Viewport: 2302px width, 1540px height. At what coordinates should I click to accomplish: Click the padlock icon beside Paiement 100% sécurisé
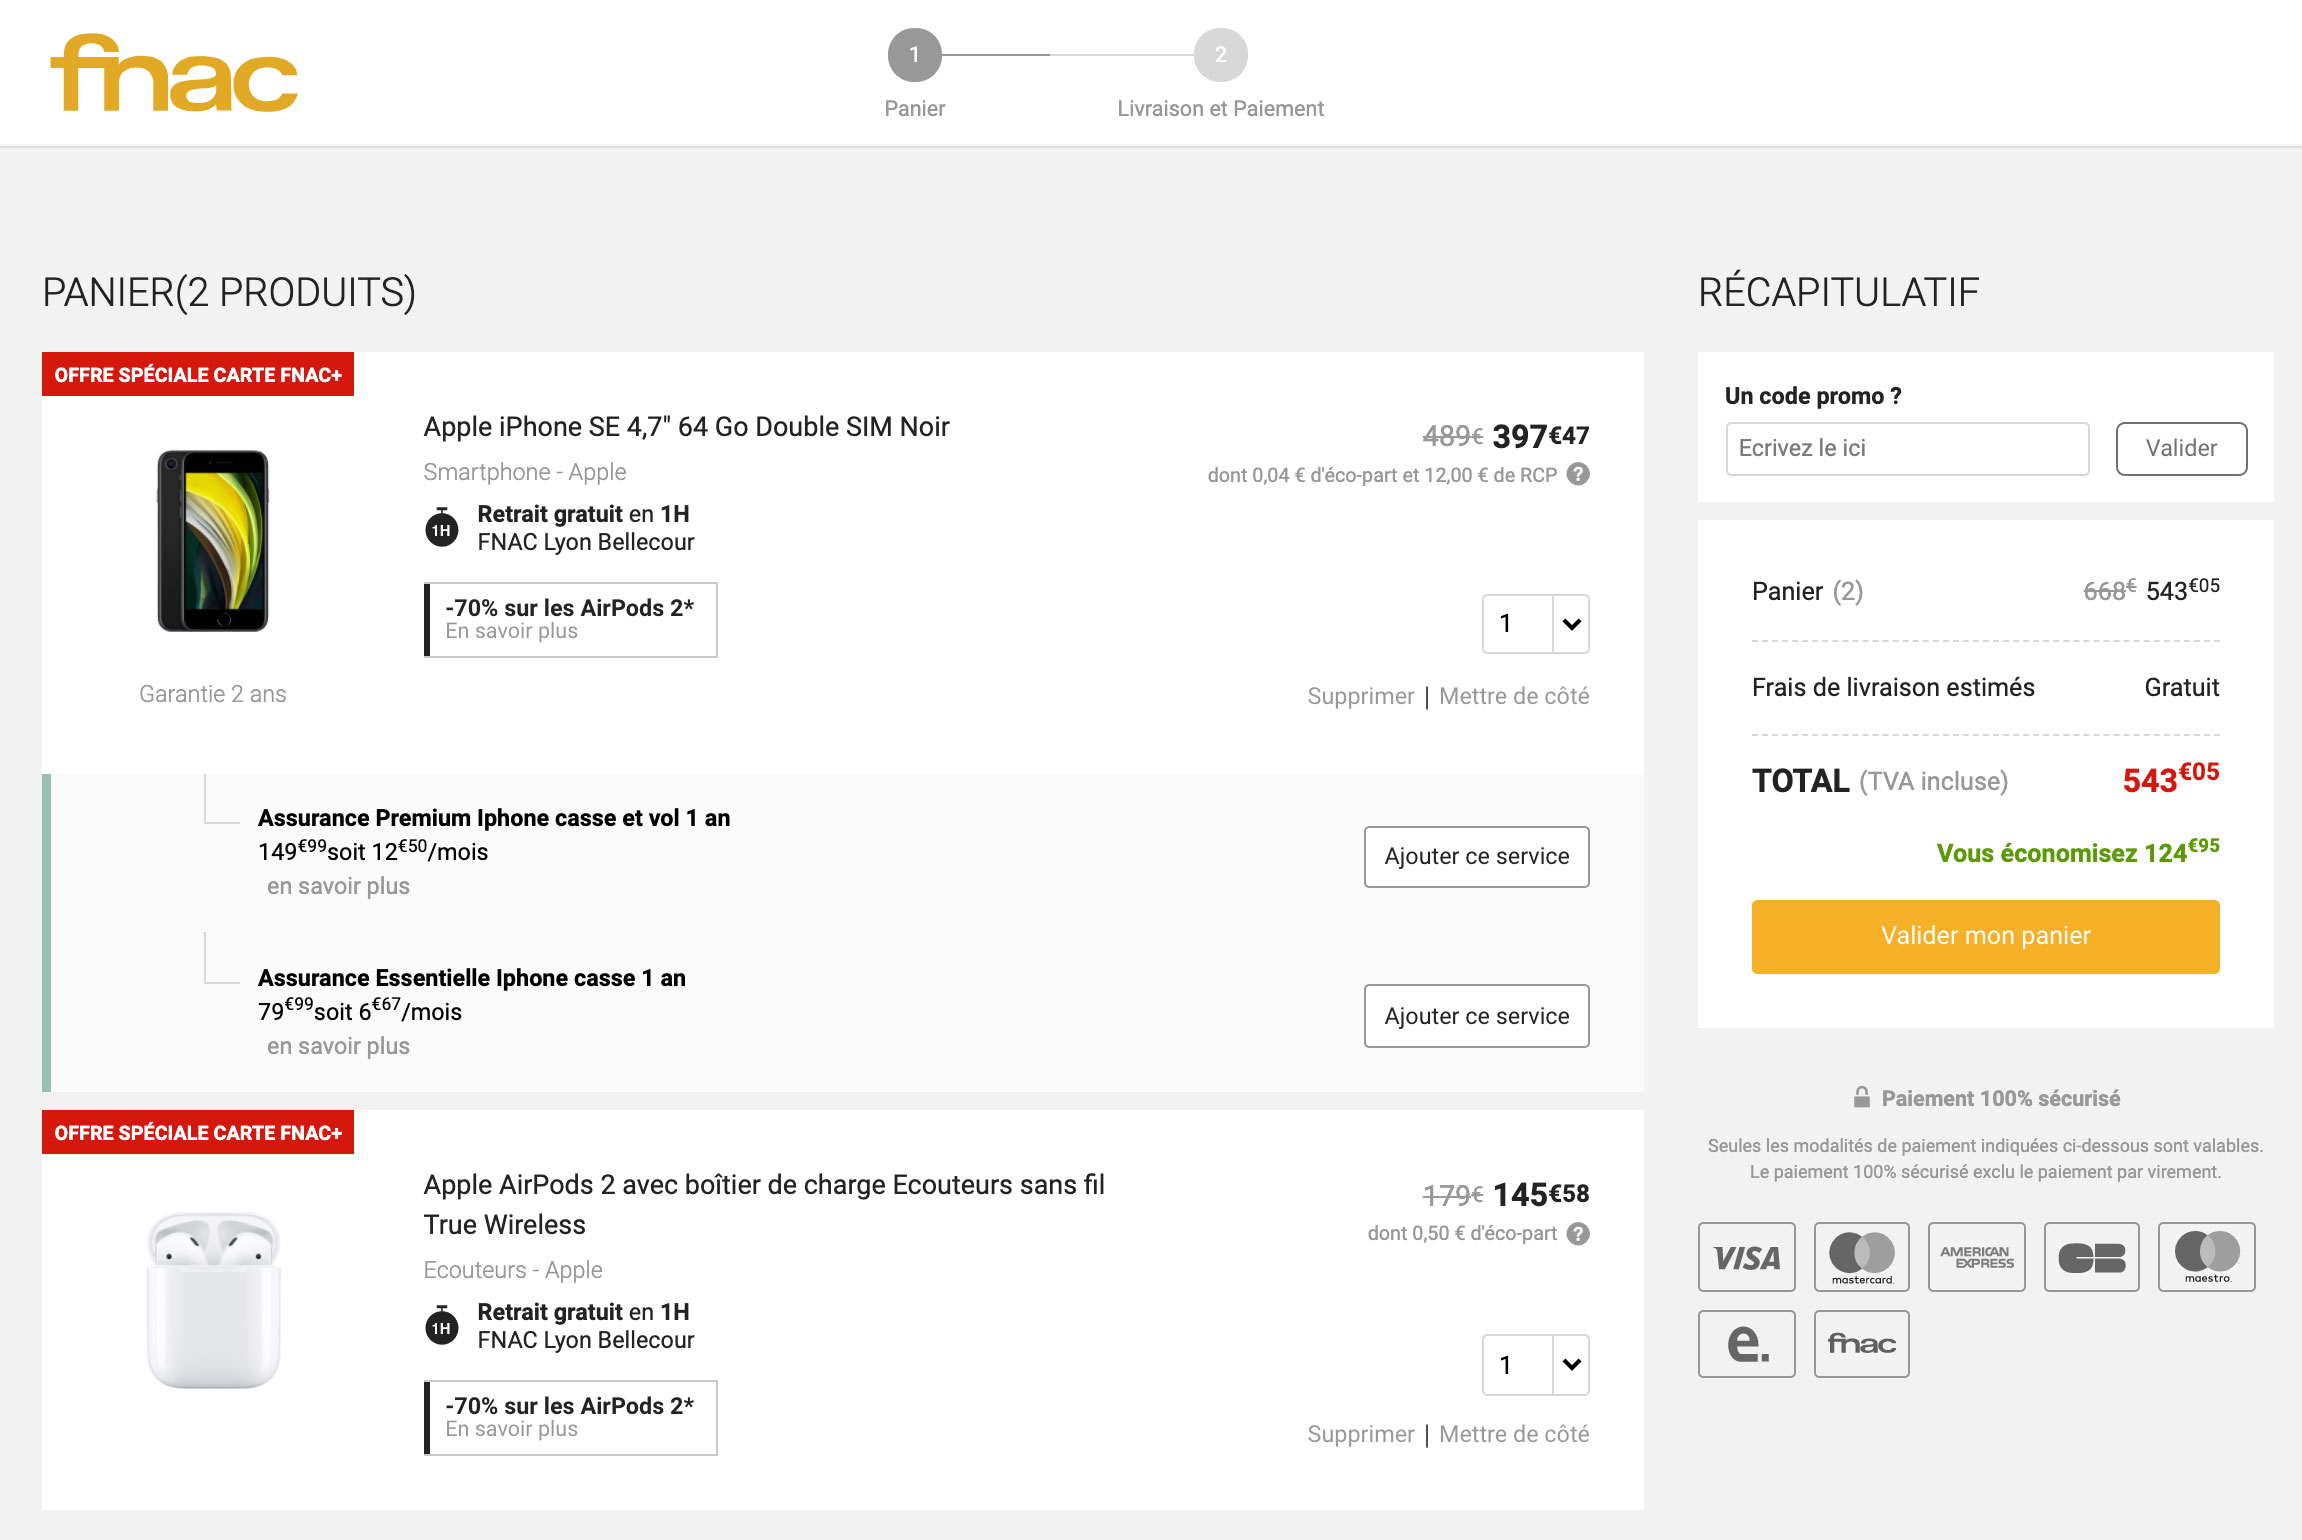(1861, 1097)
